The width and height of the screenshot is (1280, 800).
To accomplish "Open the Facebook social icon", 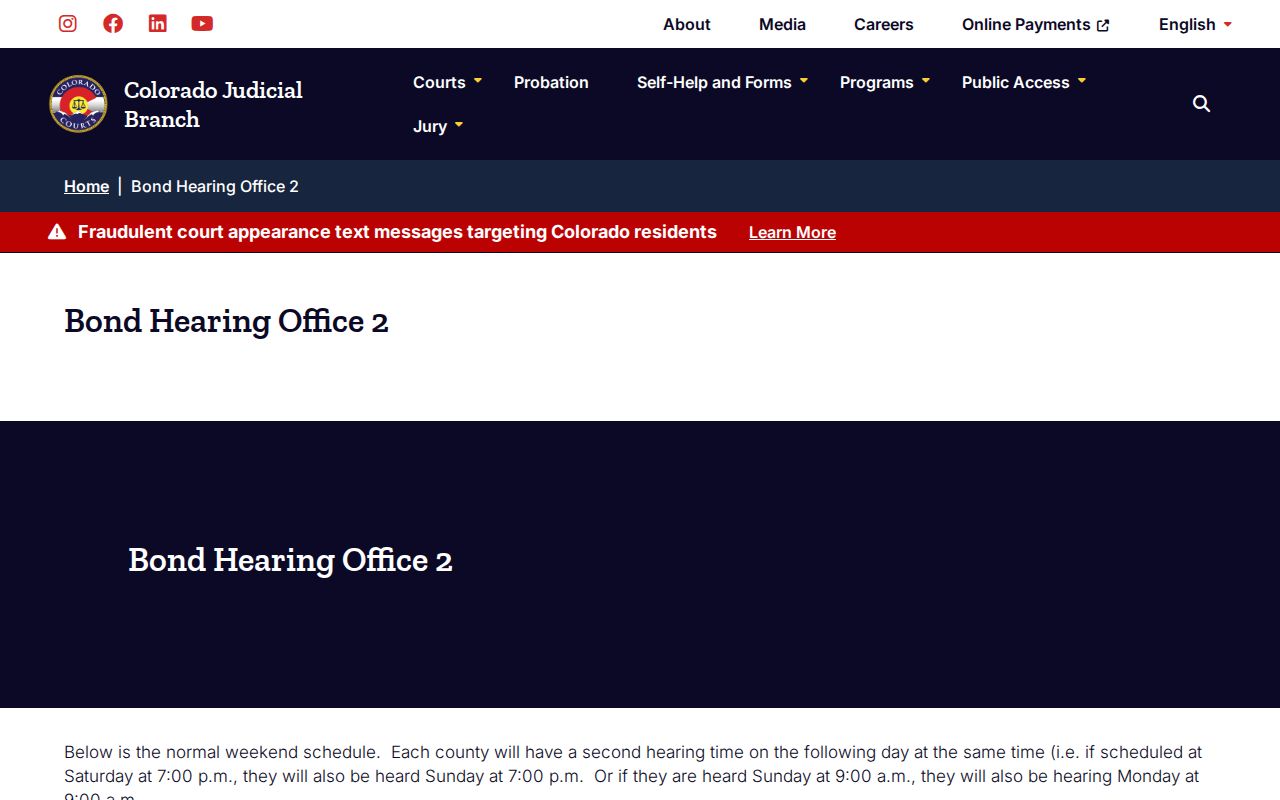I will [x=113, y=23].
